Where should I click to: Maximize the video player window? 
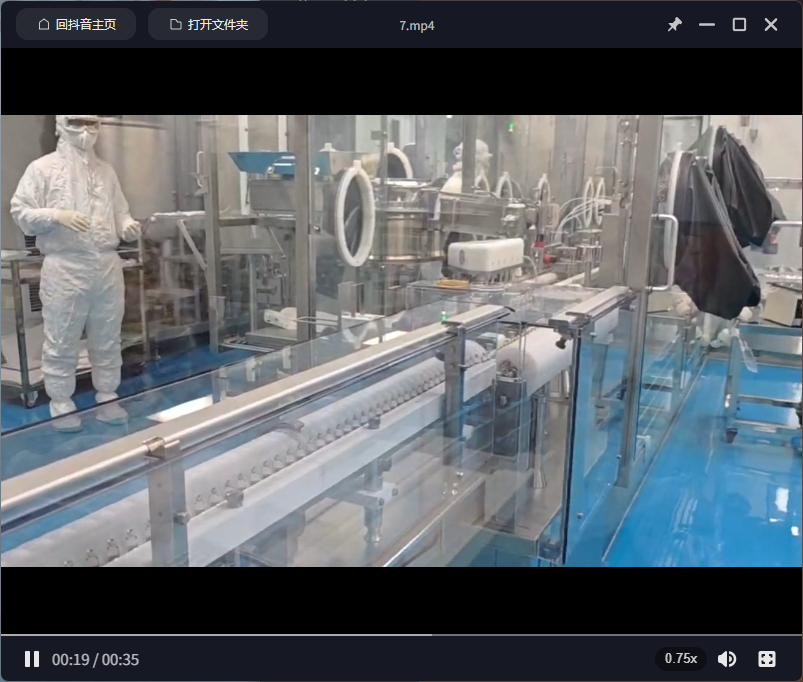tap(739, 25)
